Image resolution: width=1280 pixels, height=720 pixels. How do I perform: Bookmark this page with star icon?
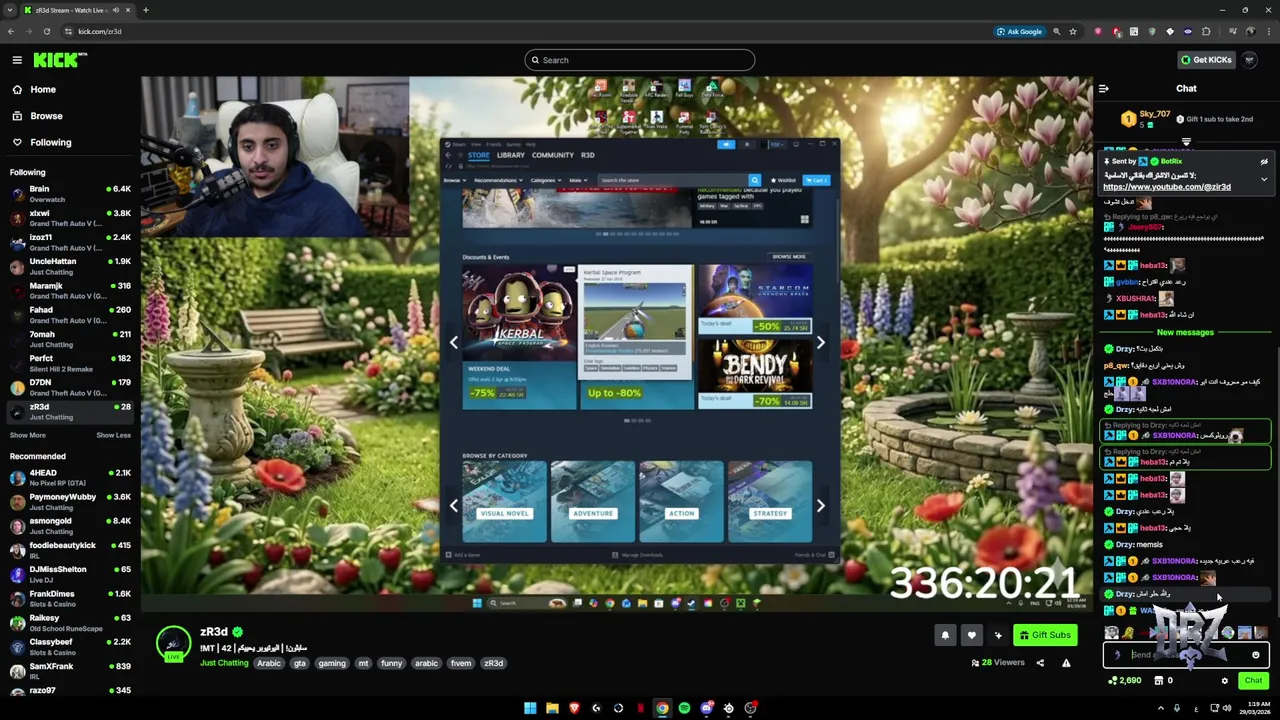coord(1073,31)
